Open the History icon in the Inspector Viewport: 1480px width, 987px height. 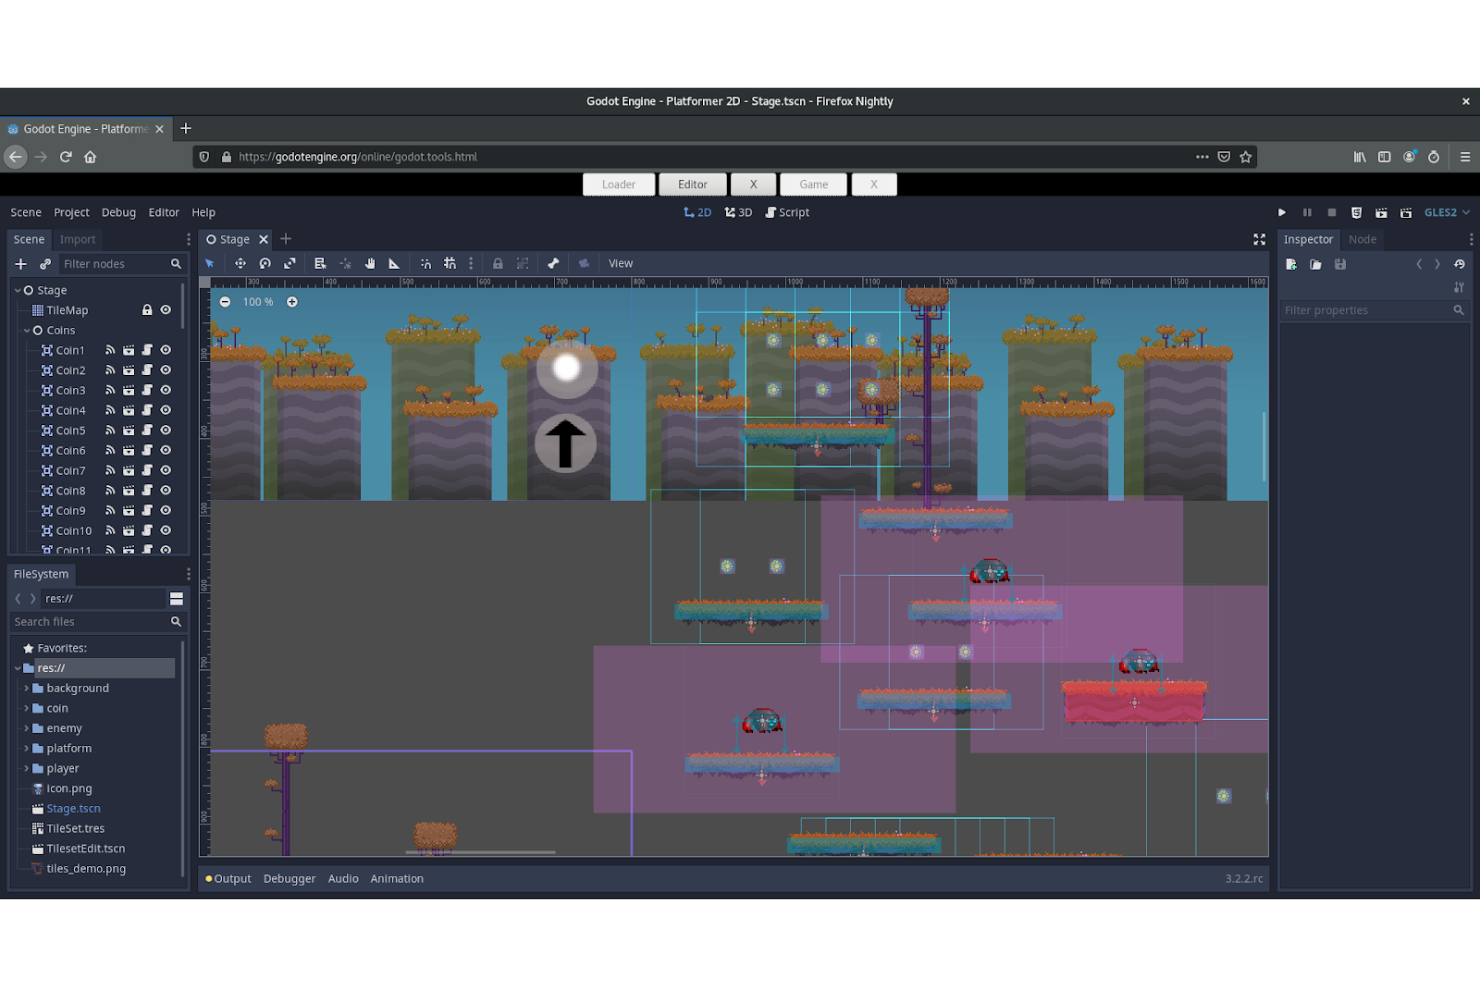tap(1459, 263)
